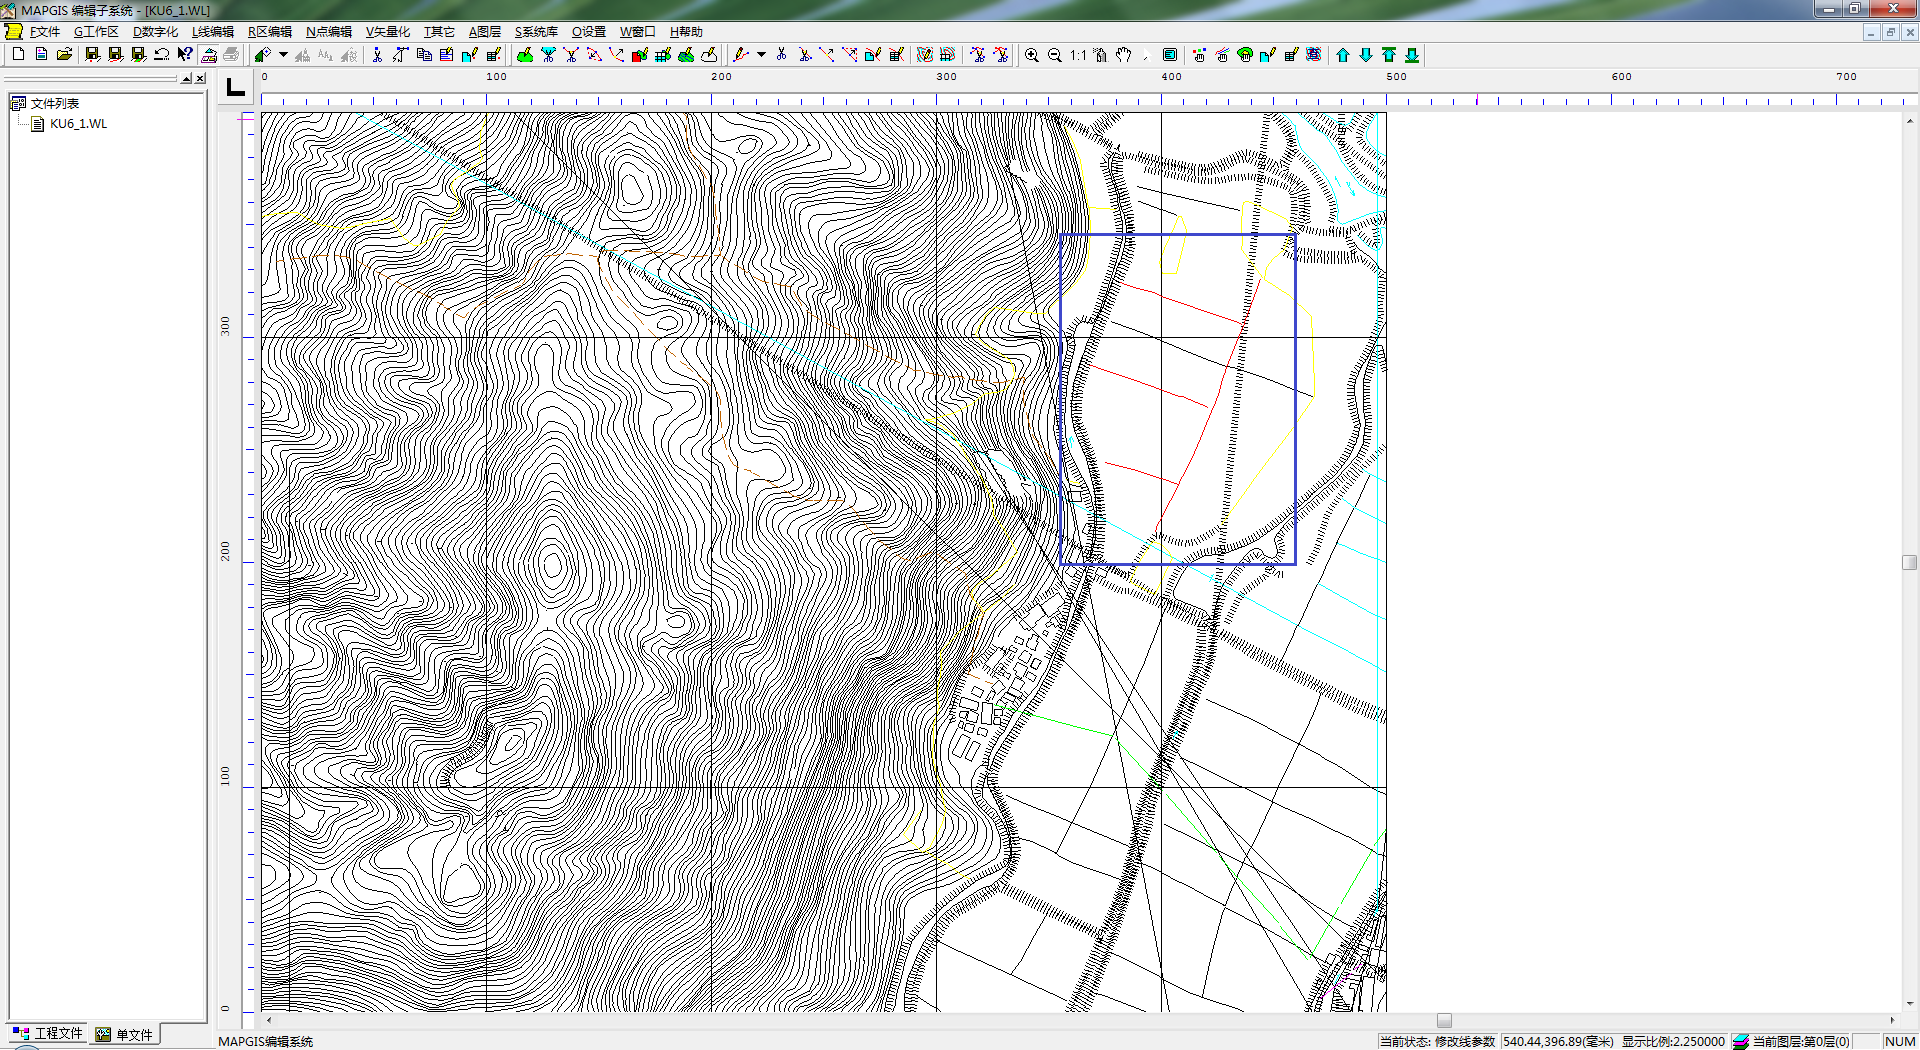Open the F文件 menu
The width and height of the screenshot is (1920, 1050).
(44, 32)
